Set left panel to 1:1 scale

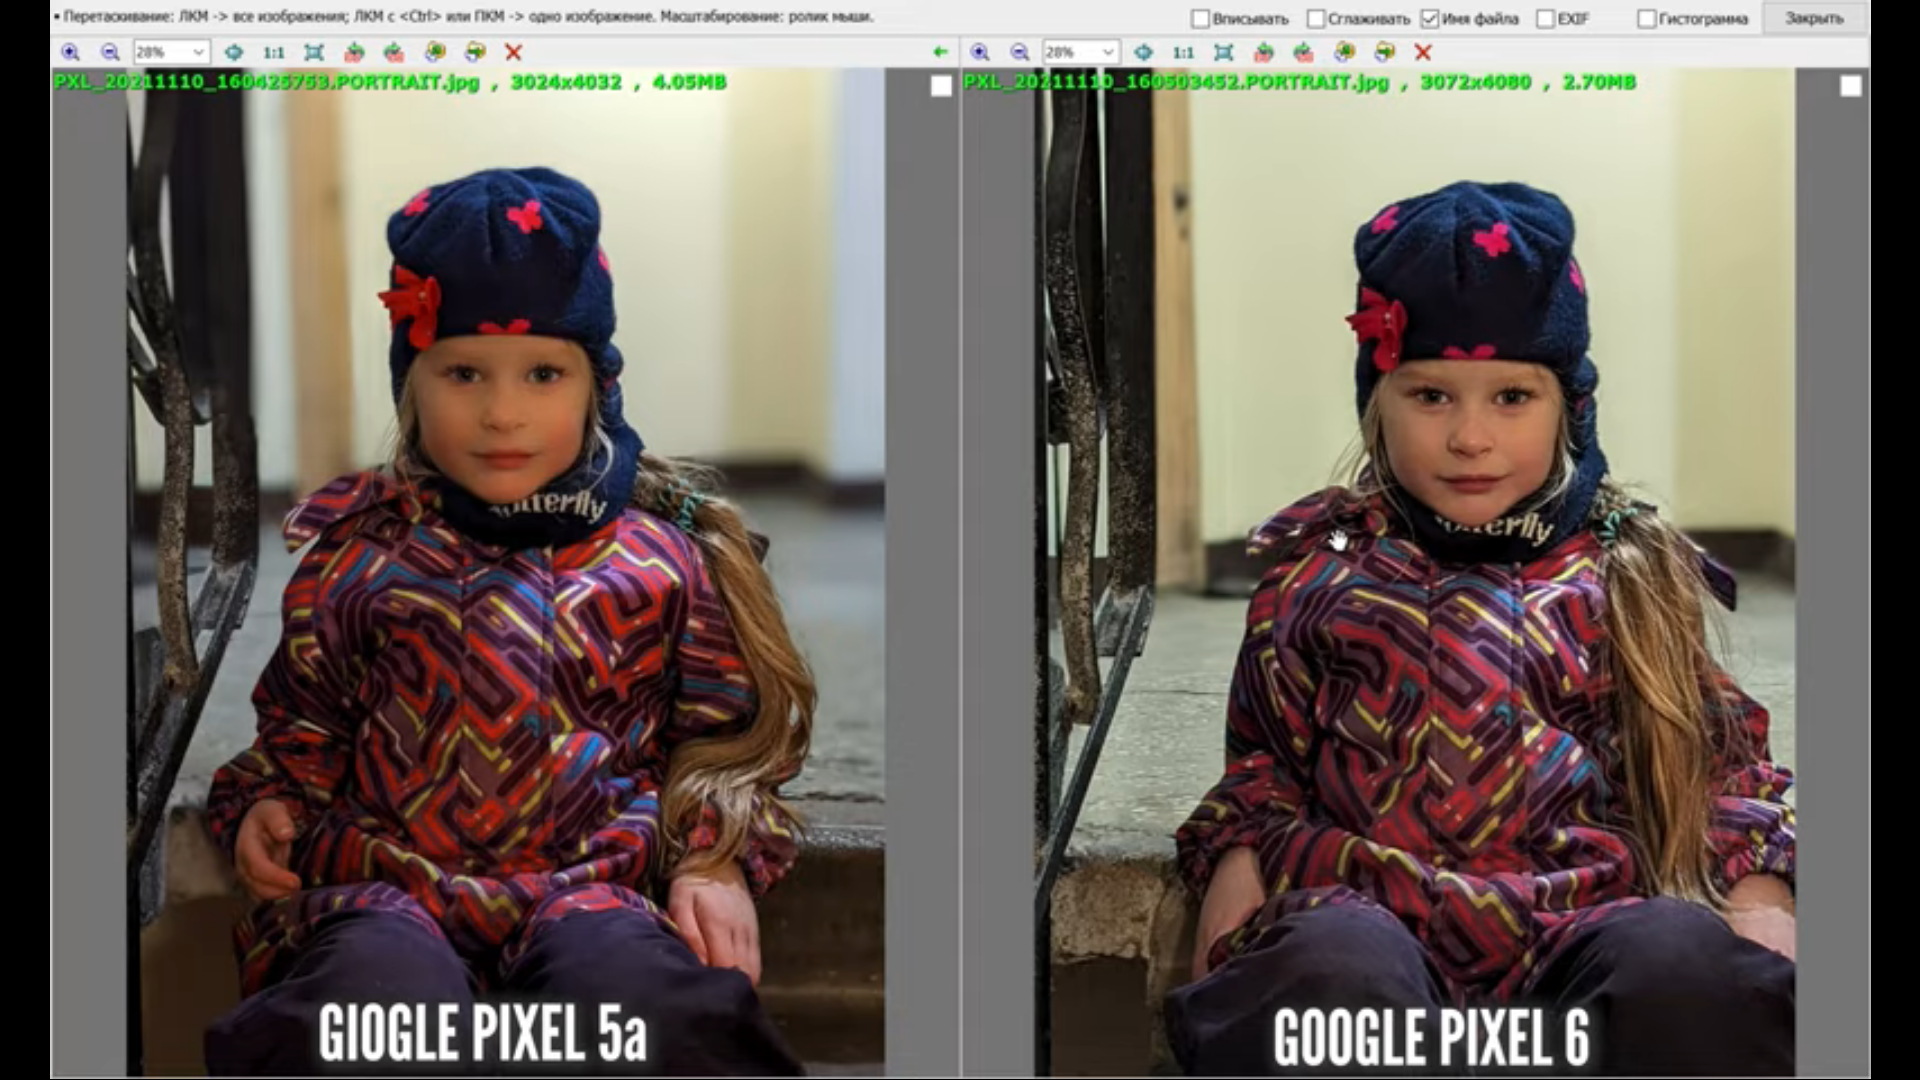(273, 52)
